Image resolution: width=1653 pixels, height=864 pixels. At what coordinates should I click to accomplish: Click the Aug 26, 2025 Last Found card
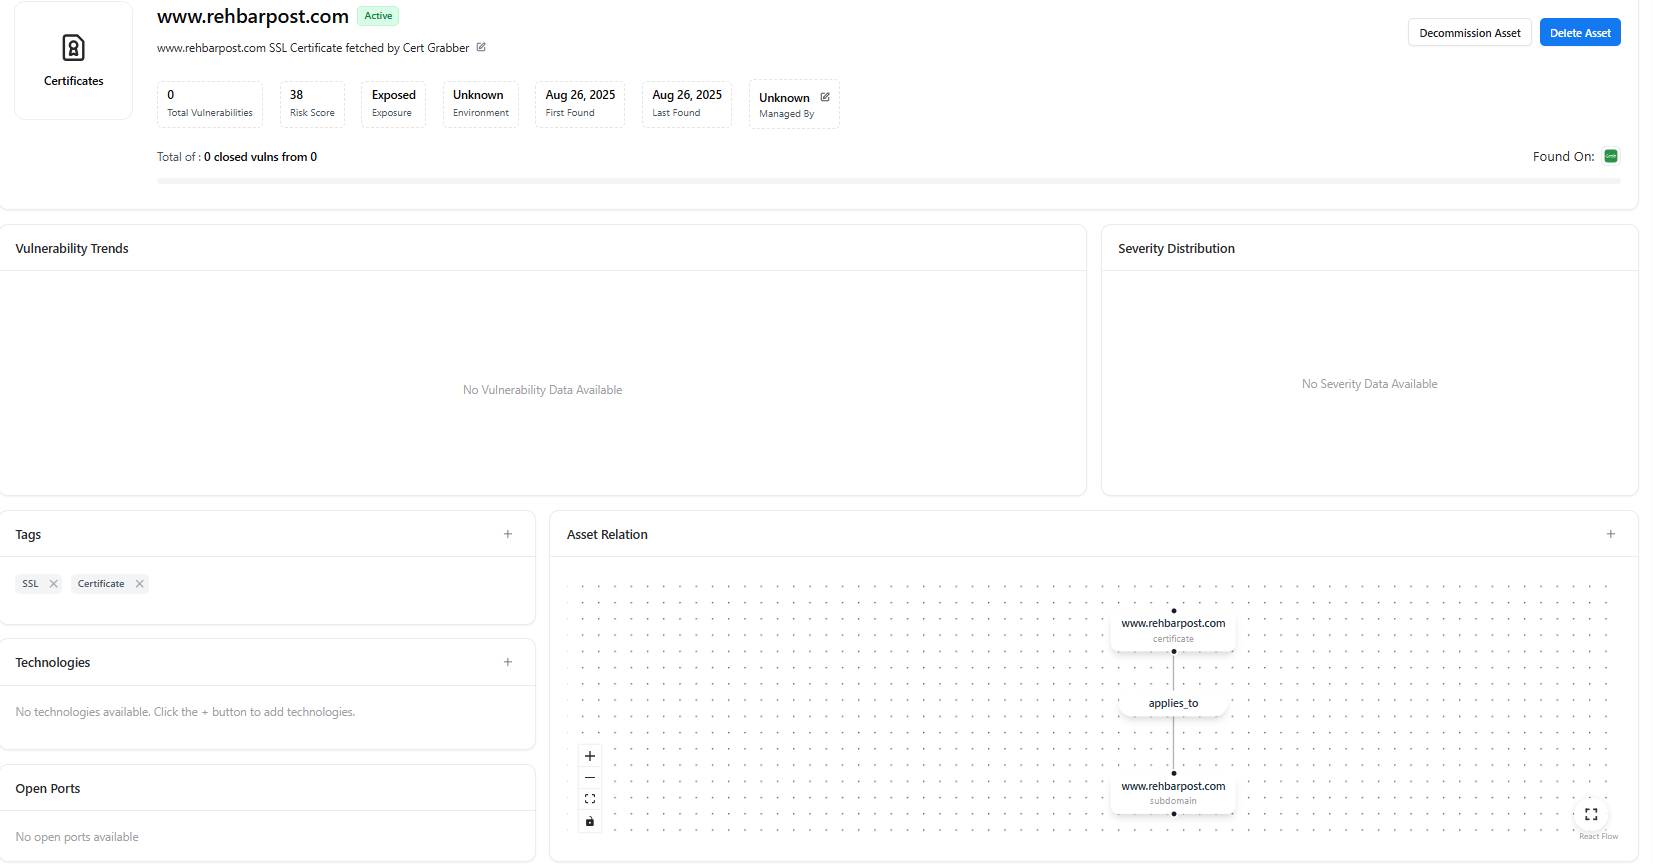pos(687,104)
